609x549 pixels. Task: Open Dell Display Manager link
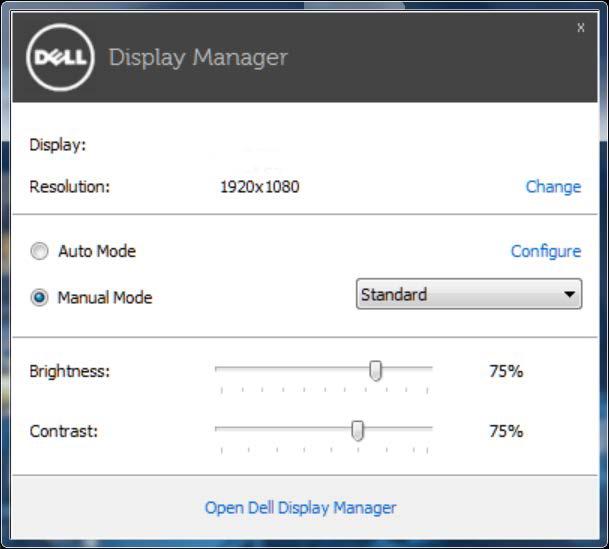click(x=300, y=507)
